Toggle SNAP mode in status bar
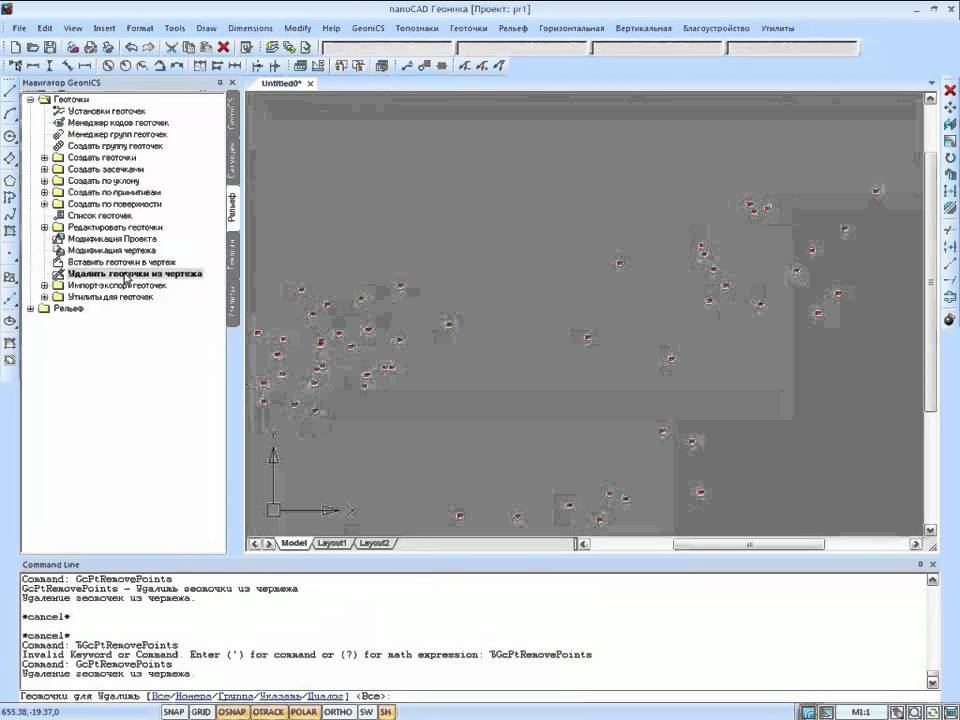The image size is (960, 720). [174, 712]
